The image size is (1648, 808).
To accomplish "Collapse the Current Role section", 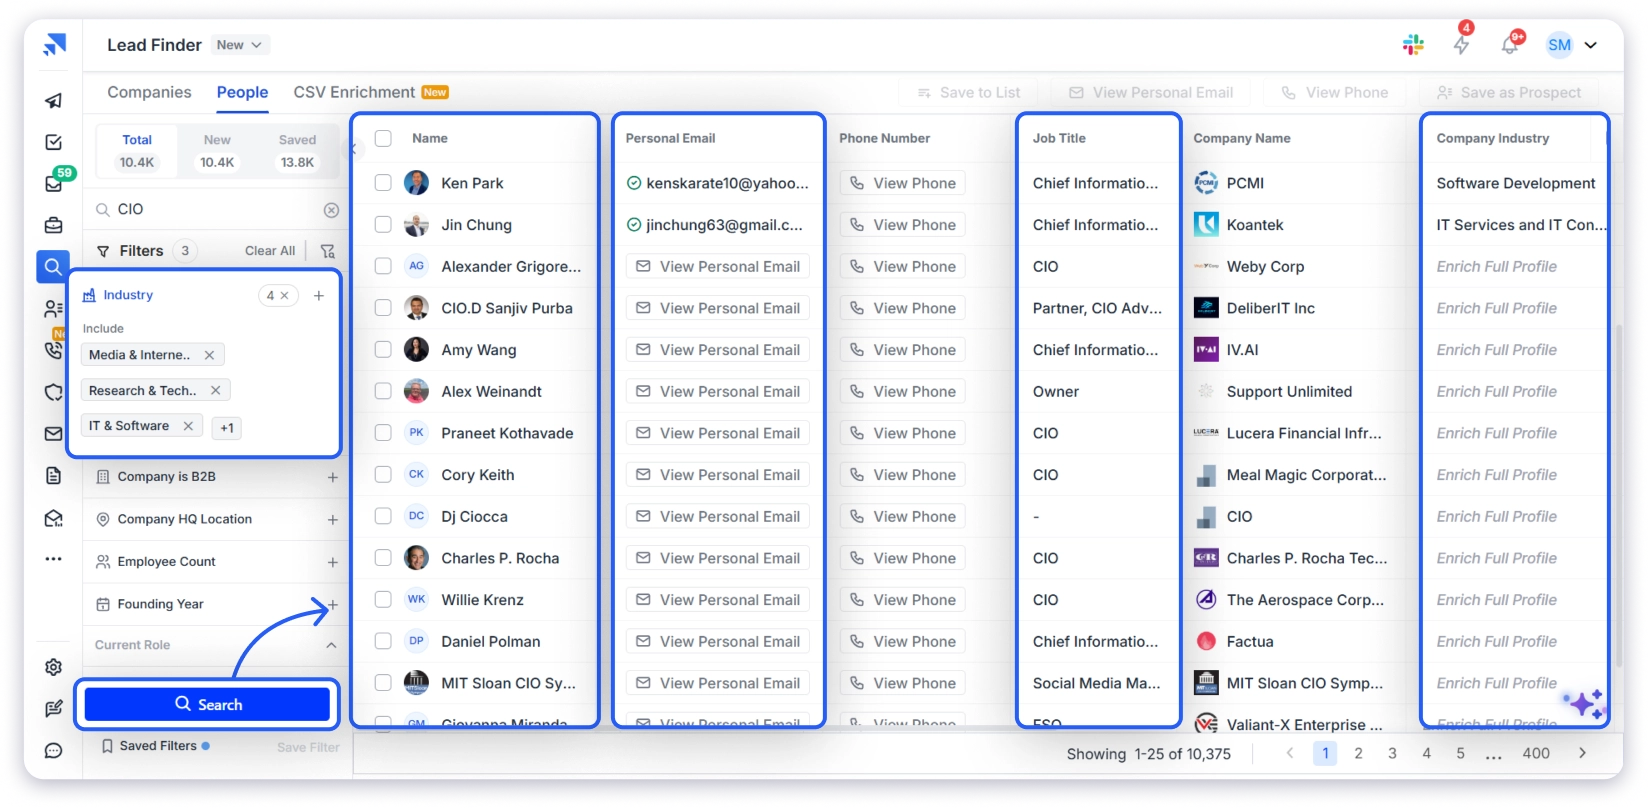I will click(331, 645).
